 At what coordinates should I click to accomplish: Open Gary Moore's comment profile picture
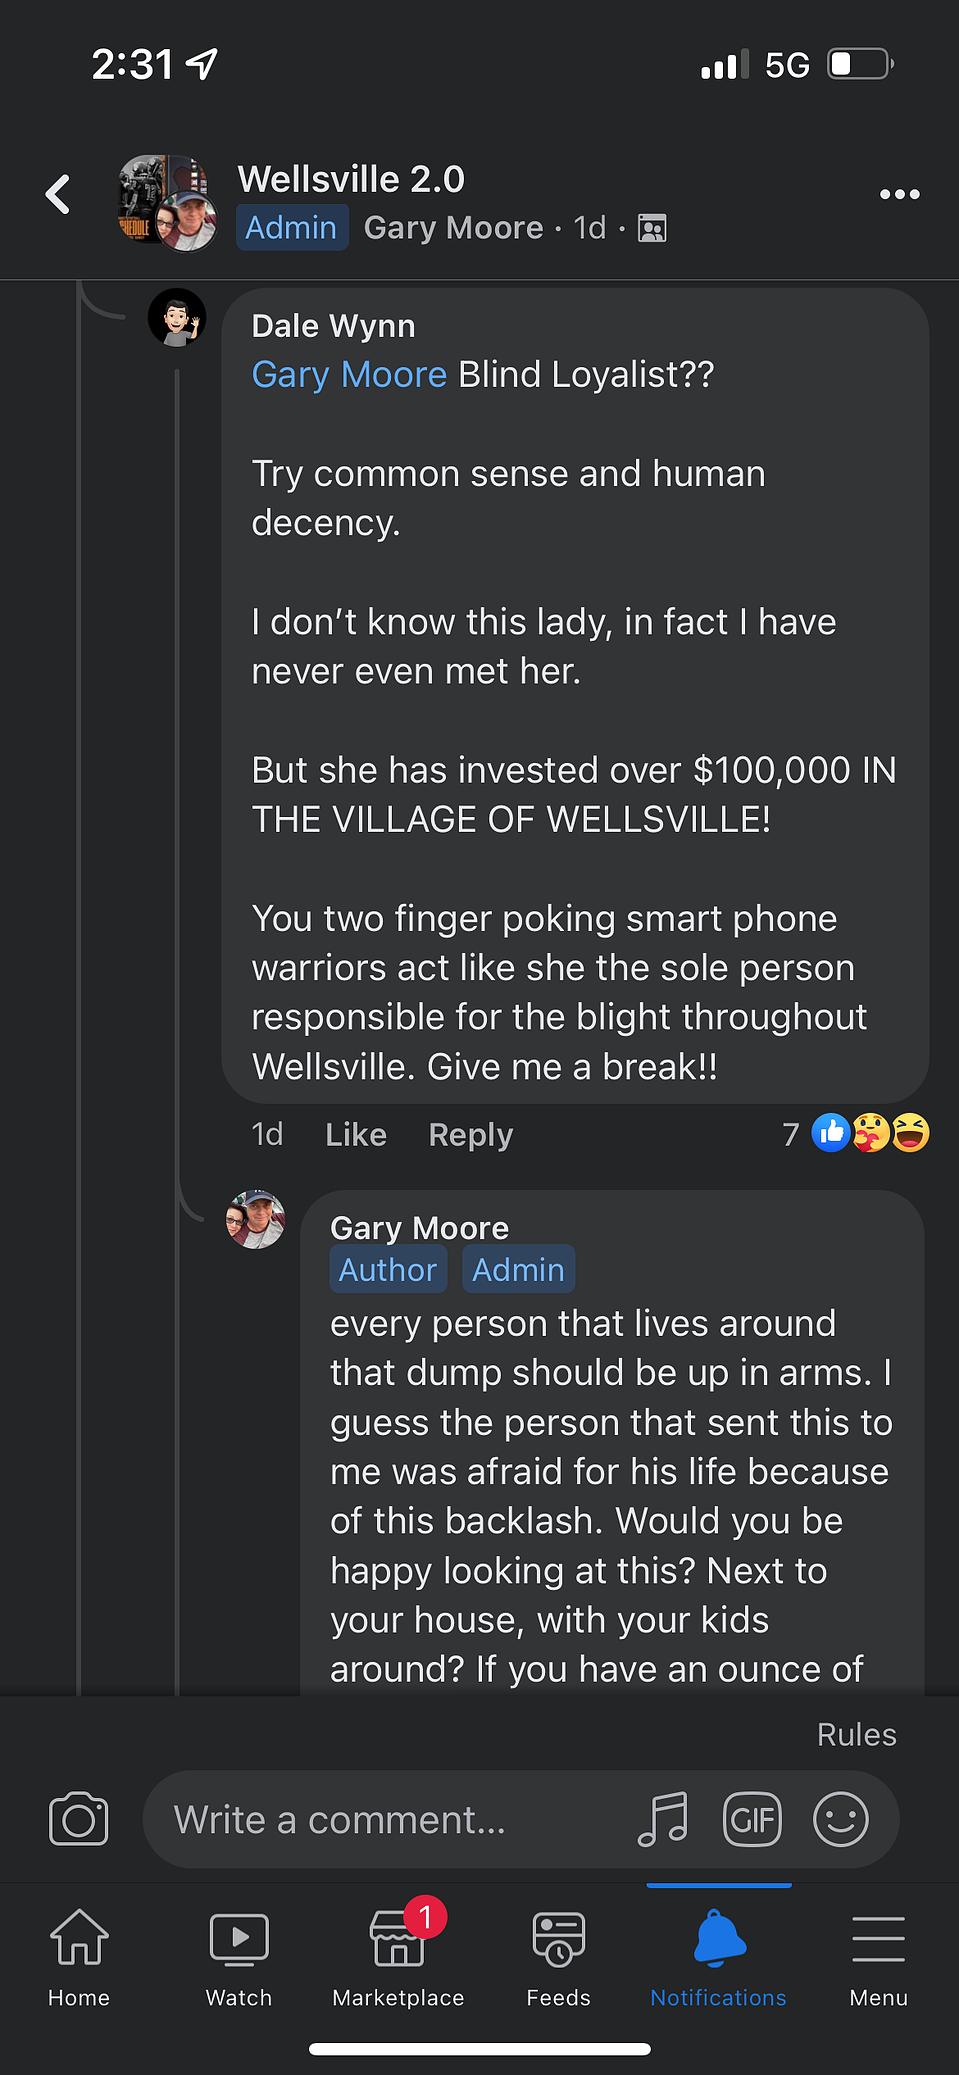click(x=256, y=1220)
